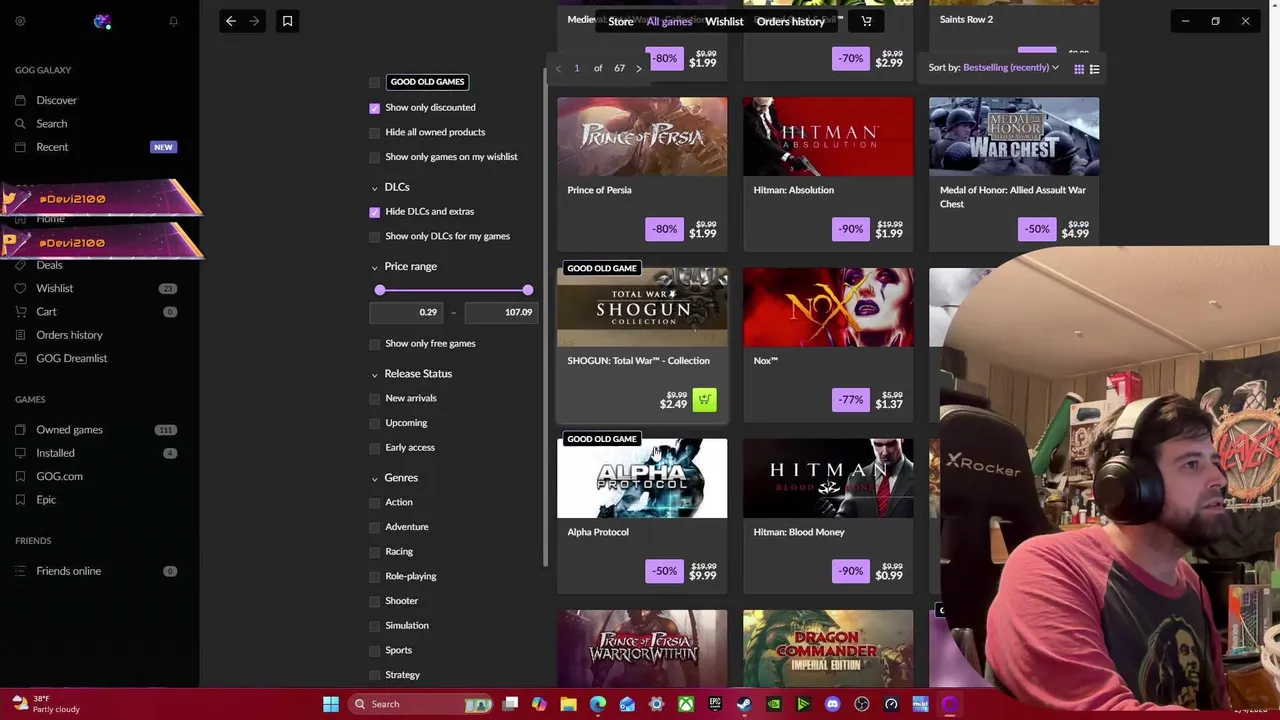Open Search in the sidebar
1280x720 pixels.
[x=51, y=124]
